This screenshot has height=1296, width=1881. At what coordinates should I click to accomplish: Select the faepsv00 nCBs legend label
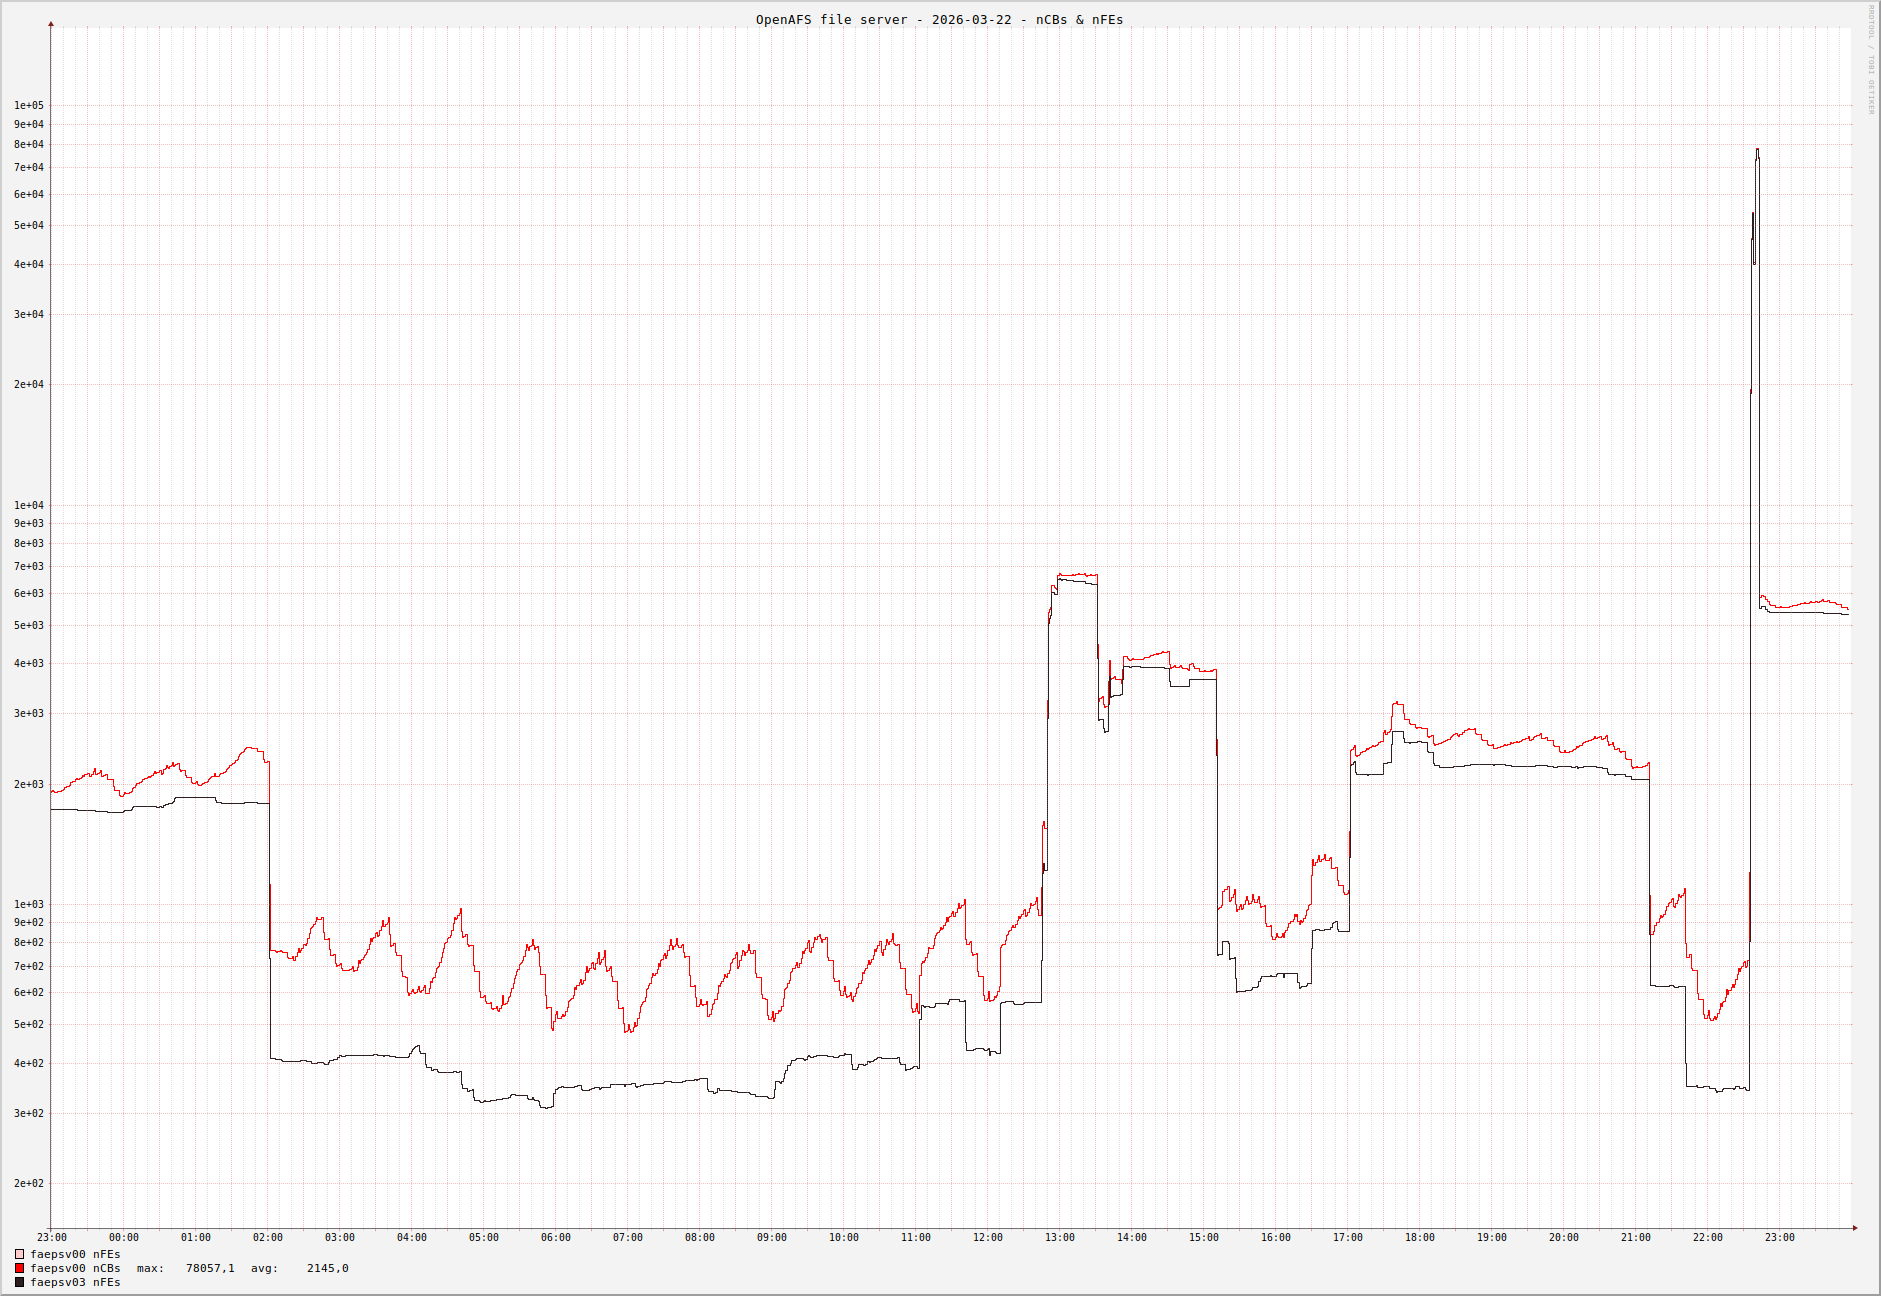click(75, 1268)
